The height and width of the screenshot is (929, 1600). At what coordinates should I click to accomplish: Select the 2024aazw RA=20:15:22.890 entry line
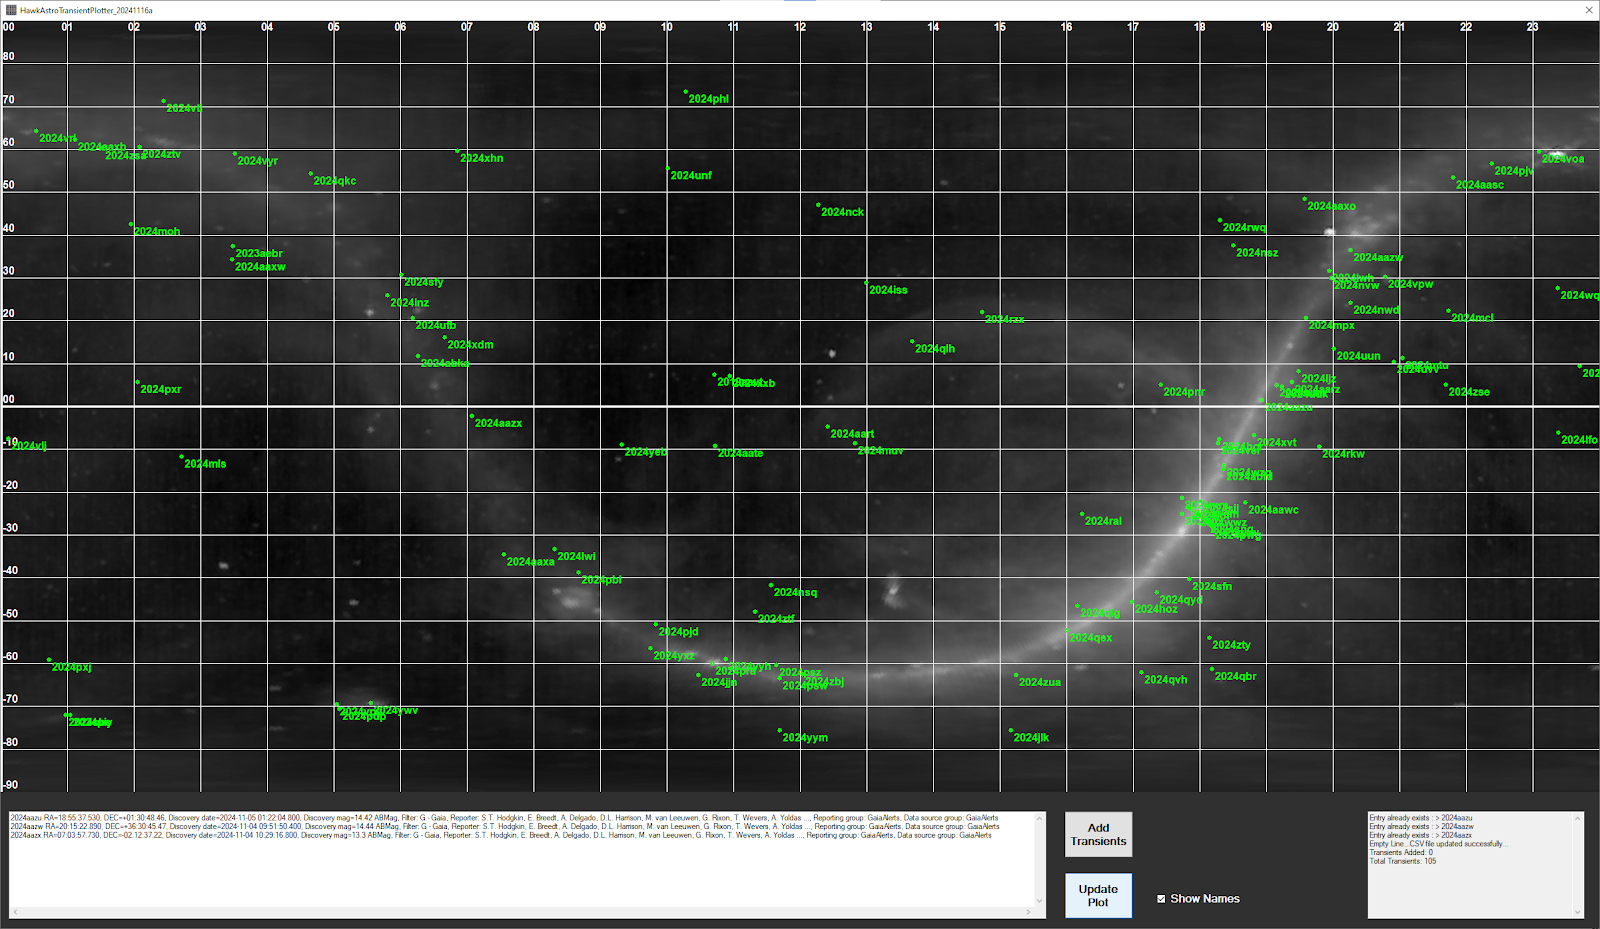504,827
